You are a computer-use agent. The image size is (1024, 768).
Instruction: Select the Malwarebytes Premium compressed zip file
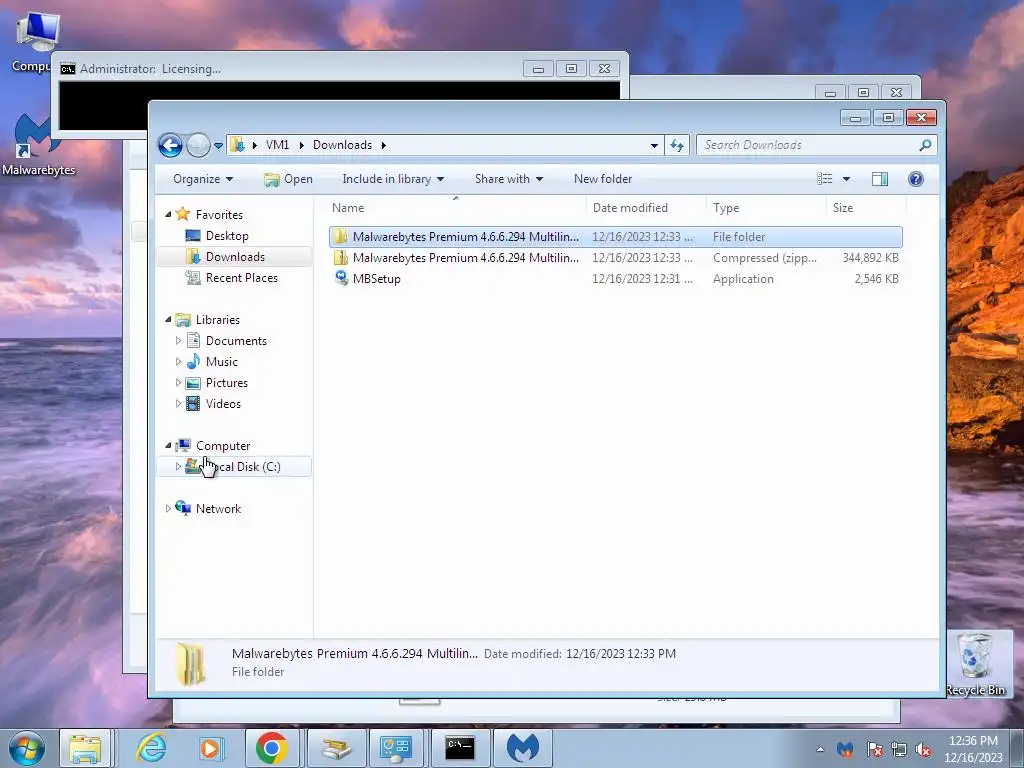616,257
